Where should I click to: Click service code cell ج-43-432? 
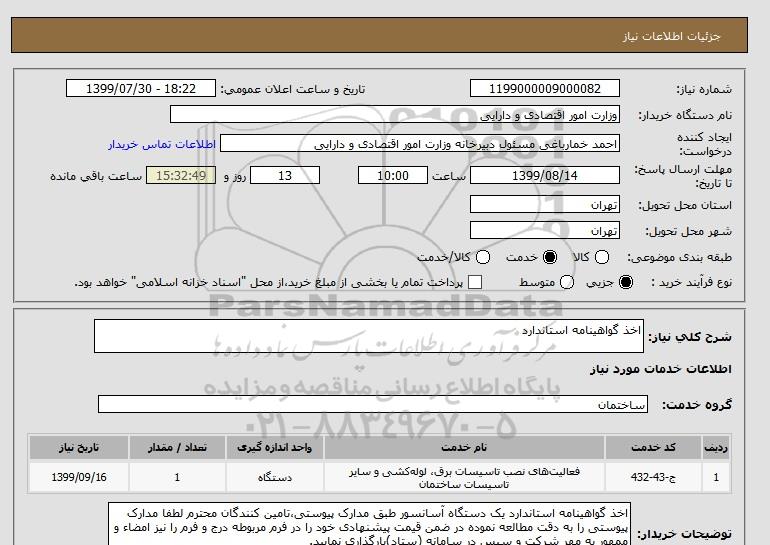point(653,477)
